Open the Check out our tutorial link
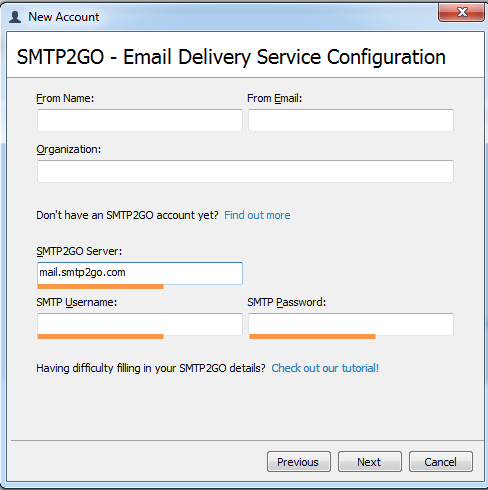The width and height of the screenshot is (488, 490). point(325,368)
